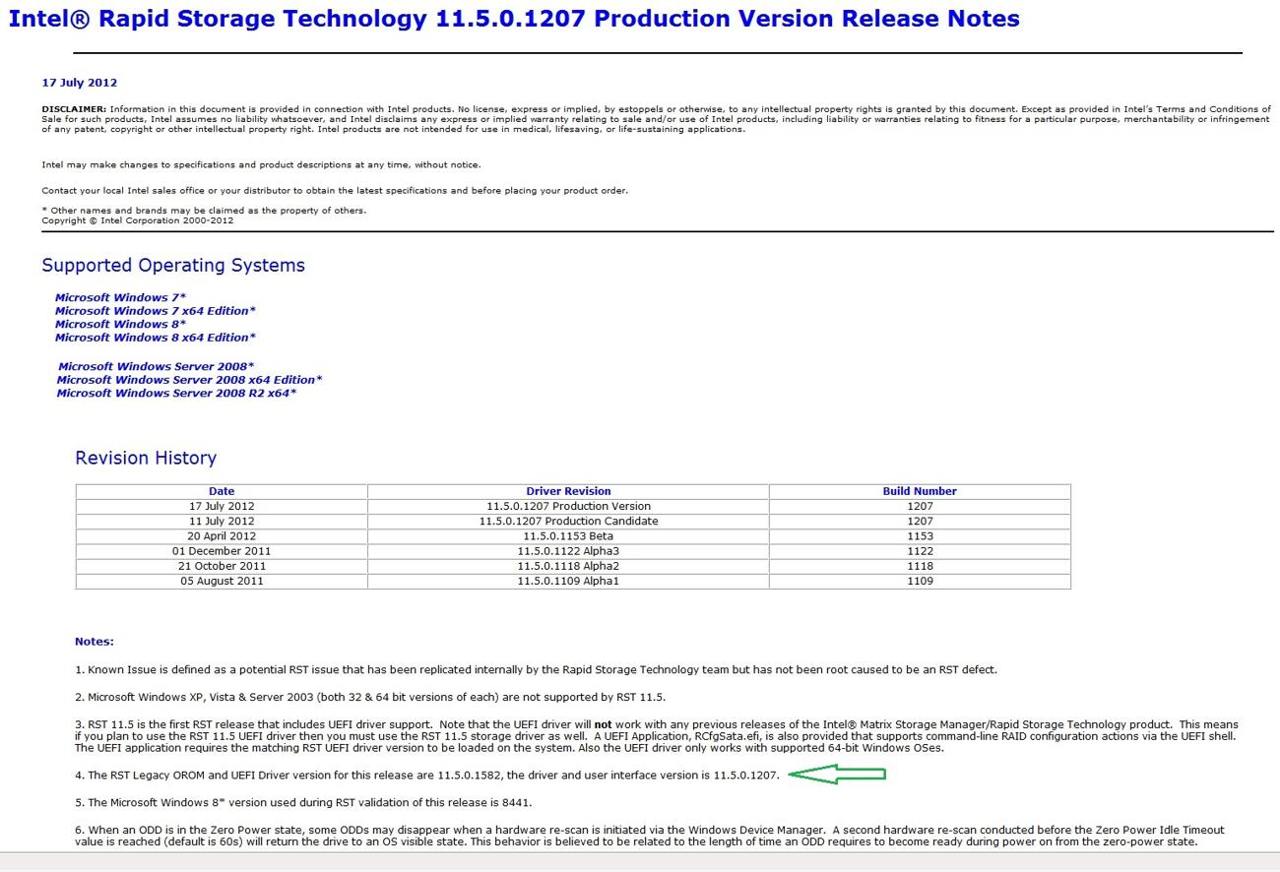
Task: Click the line 'Intel may make changes to specifications'
Action: (x=261, y=165)
